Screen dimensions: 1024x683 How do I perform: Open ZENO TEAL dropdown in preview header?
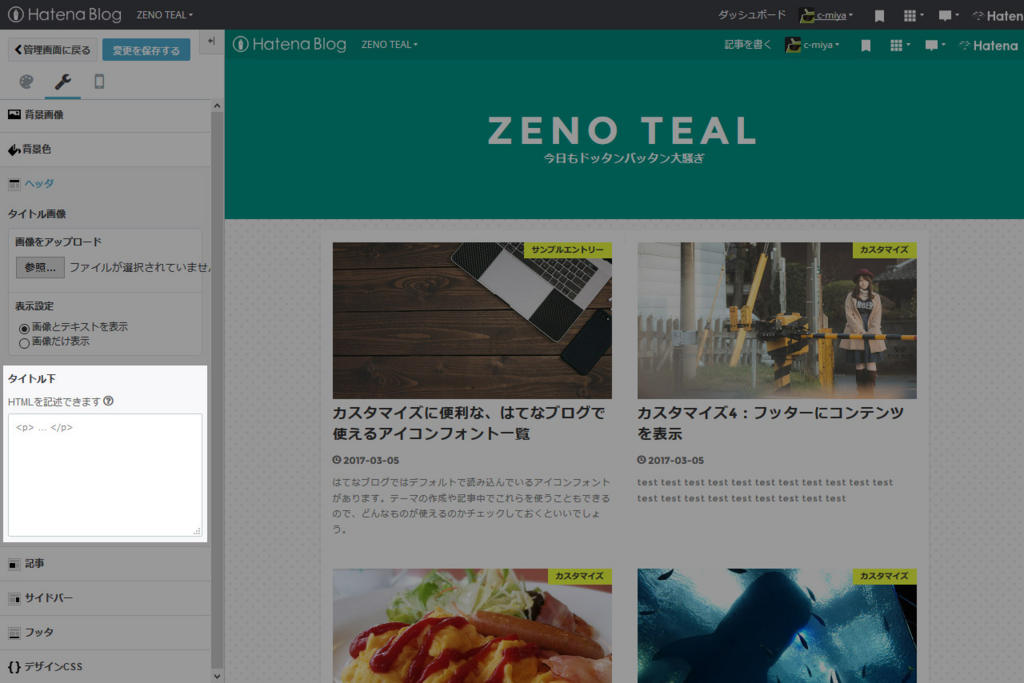click(x=389, y=44)
